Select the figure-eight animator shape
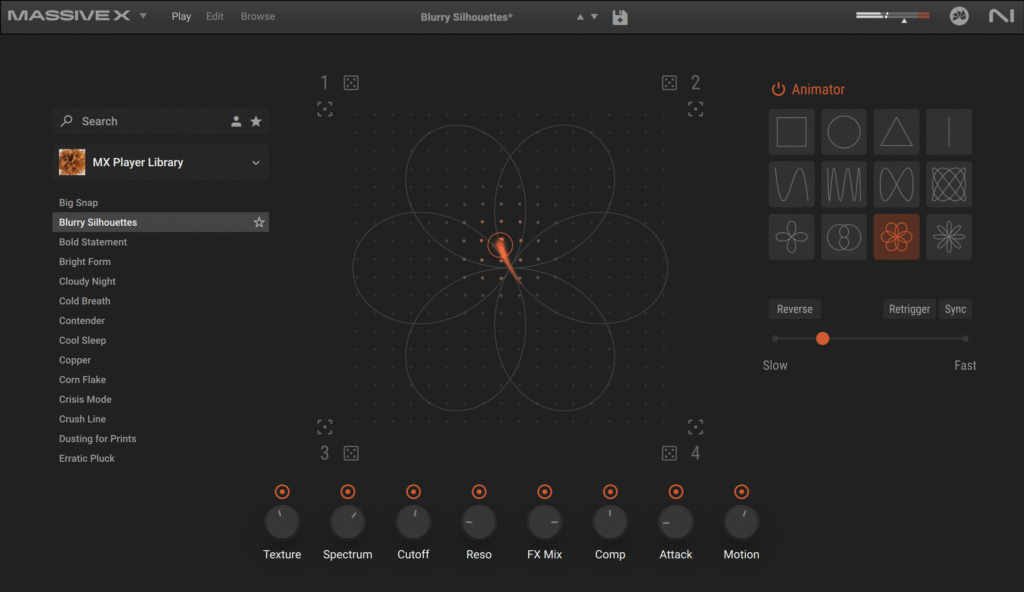The image size is (1024, 592). pyautogui.click(x=896, y=184)
